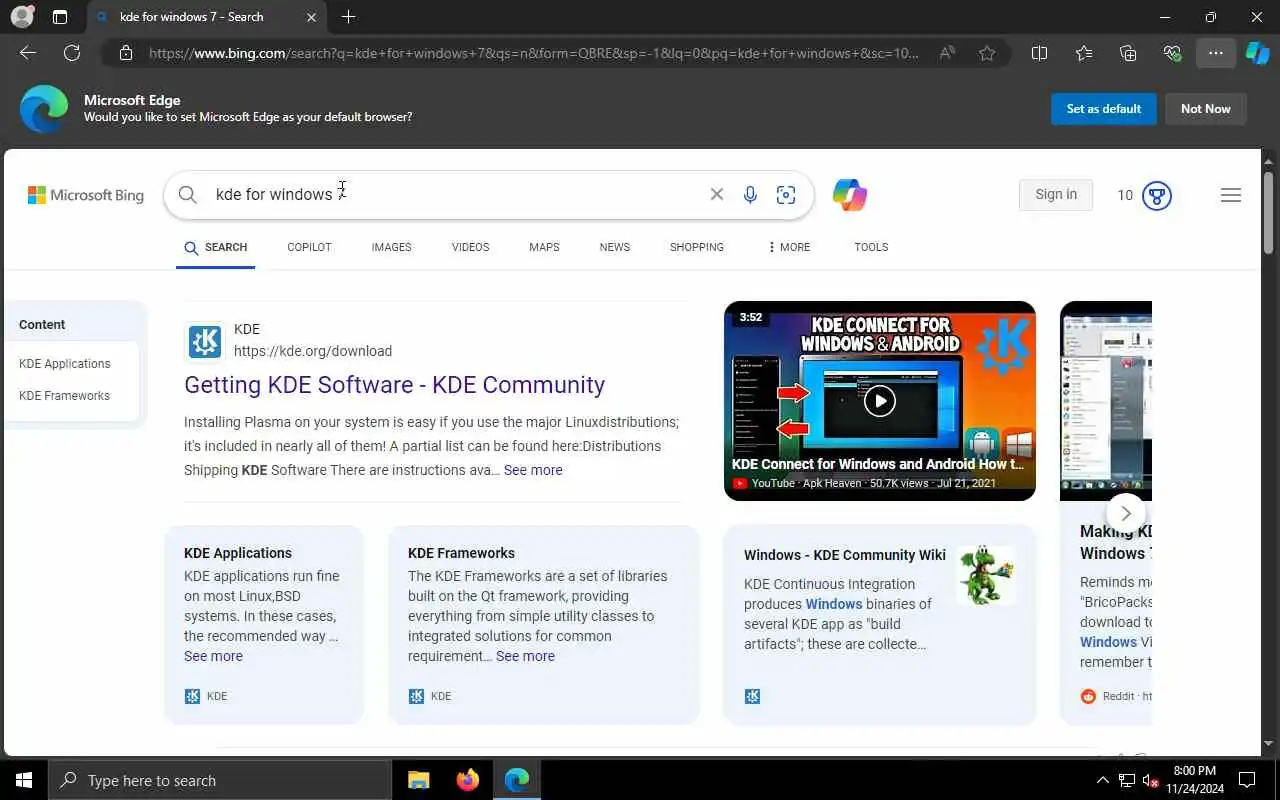
Task: Open the taskbar clock and date
Action: pyautogui.click(x=1194, y=780)
